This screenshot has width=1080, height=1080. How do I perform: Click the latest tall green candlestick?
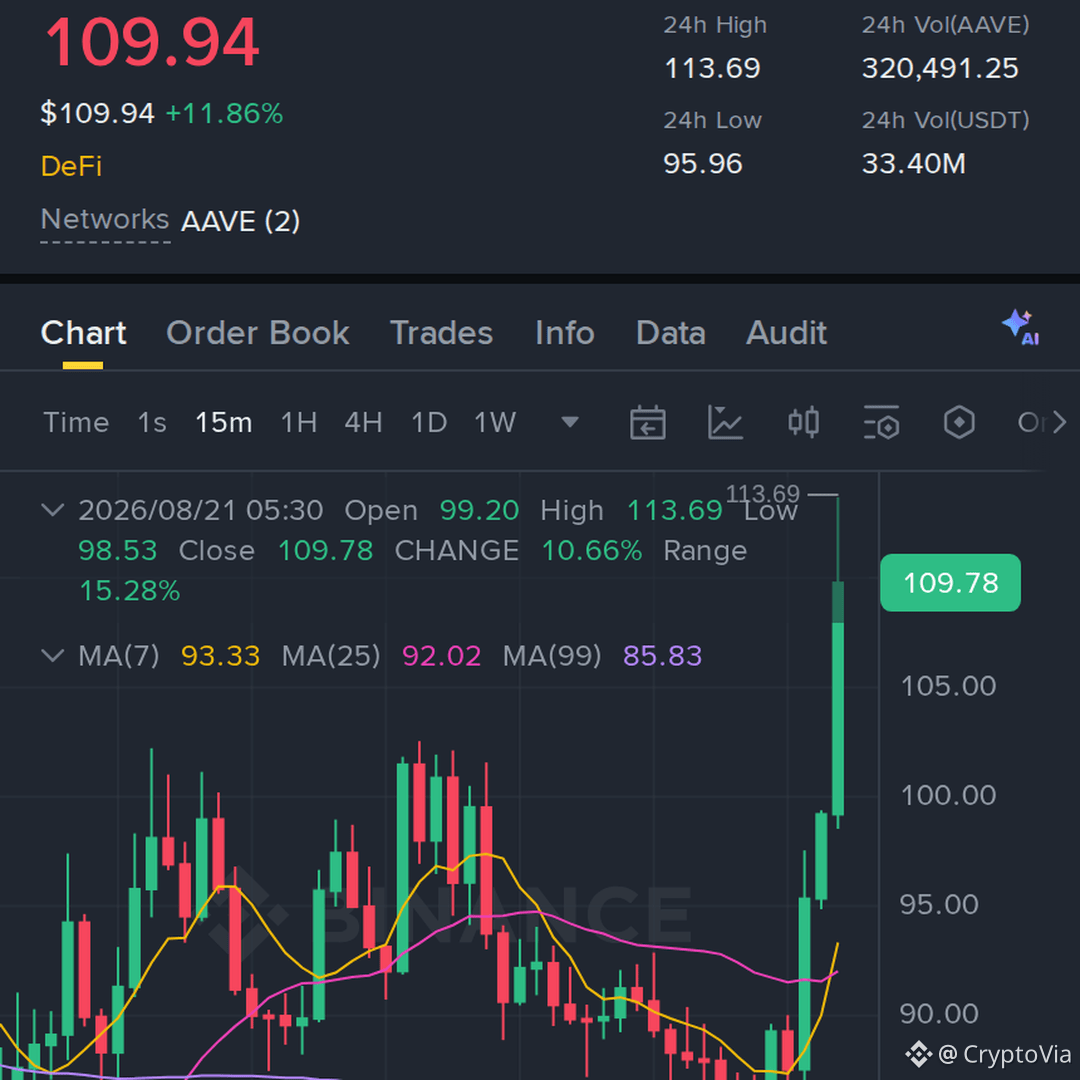point(838,696)
